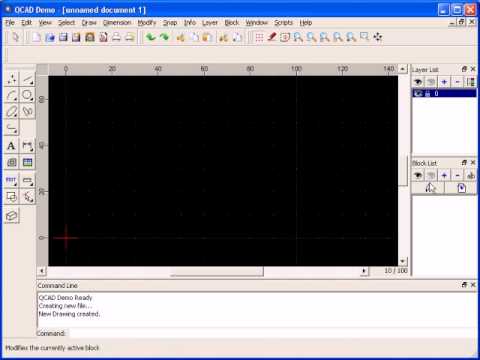The width and height of the screenshot is (480, 360).
Task: Click the Print Preview toolbar icon
Action: (x=130, y=37)
